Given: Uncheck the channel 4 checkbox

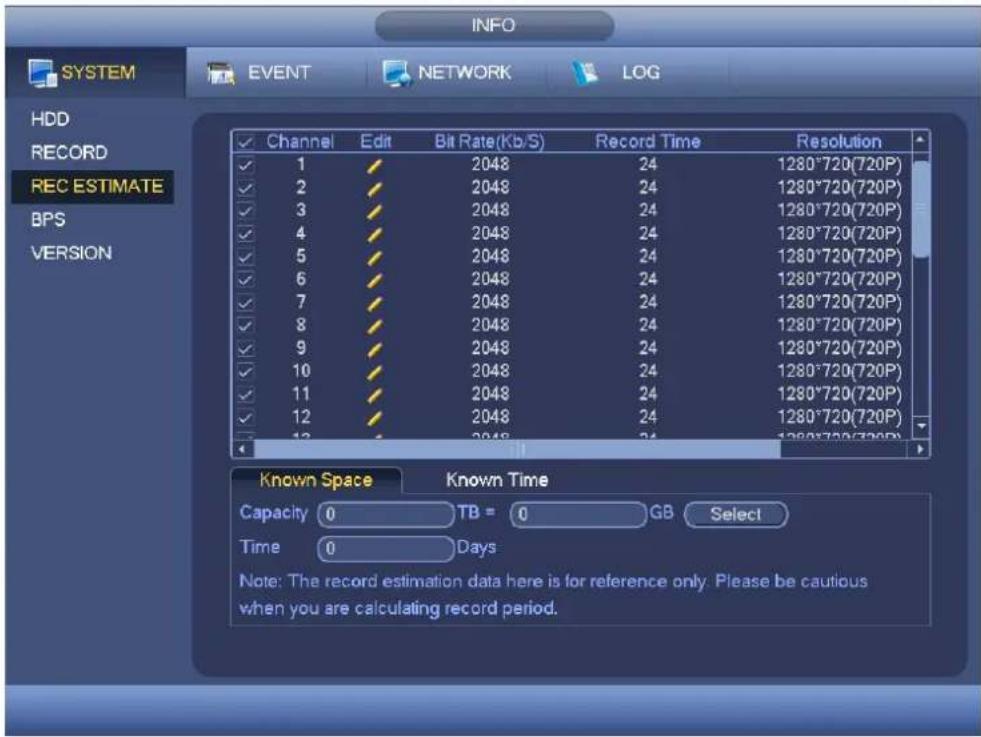Looking at the screenshot, I should (245, 234).
